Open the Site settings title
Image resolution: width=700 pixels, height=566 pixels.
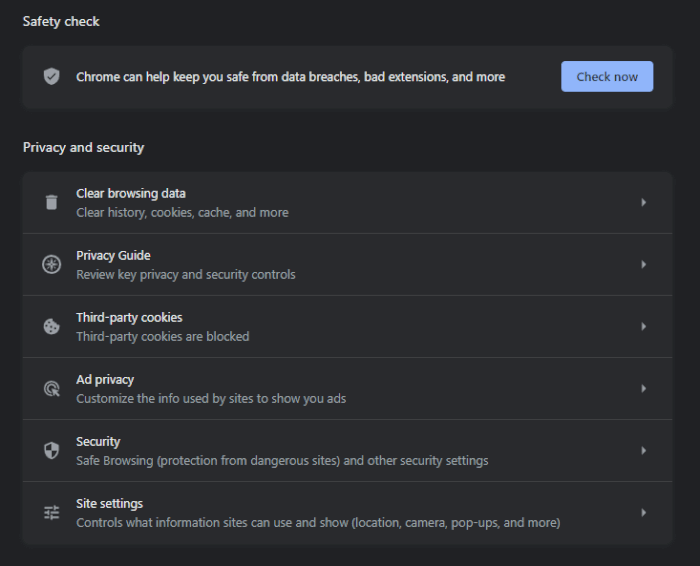109,504
